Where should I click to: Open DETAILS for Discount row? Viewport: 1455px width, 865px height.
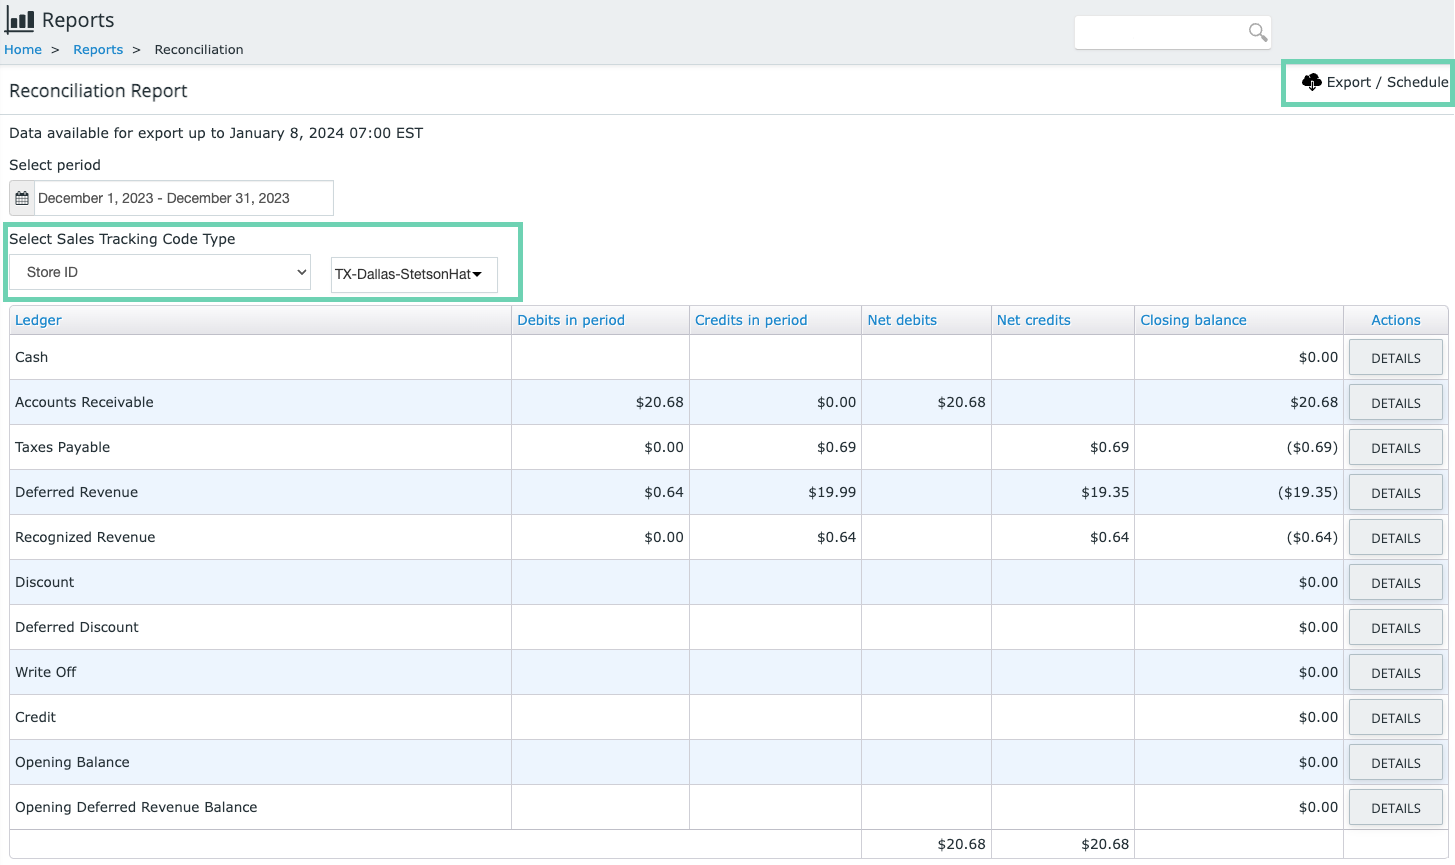(x=1396, y=583)
